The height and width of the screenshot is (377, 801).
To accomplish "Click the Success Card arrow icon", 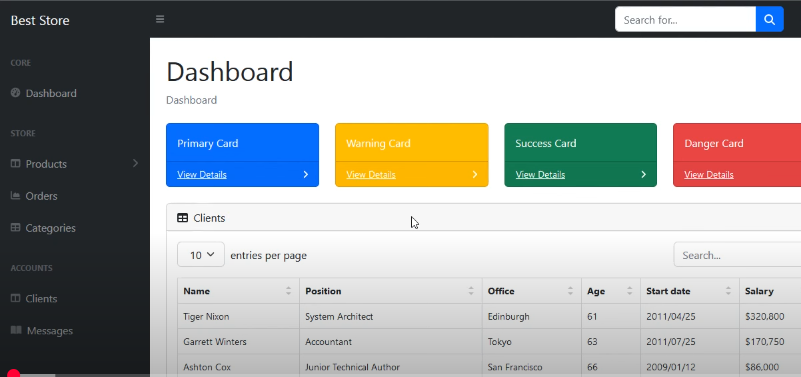I will pyautogui.click(x=644, y=174).
